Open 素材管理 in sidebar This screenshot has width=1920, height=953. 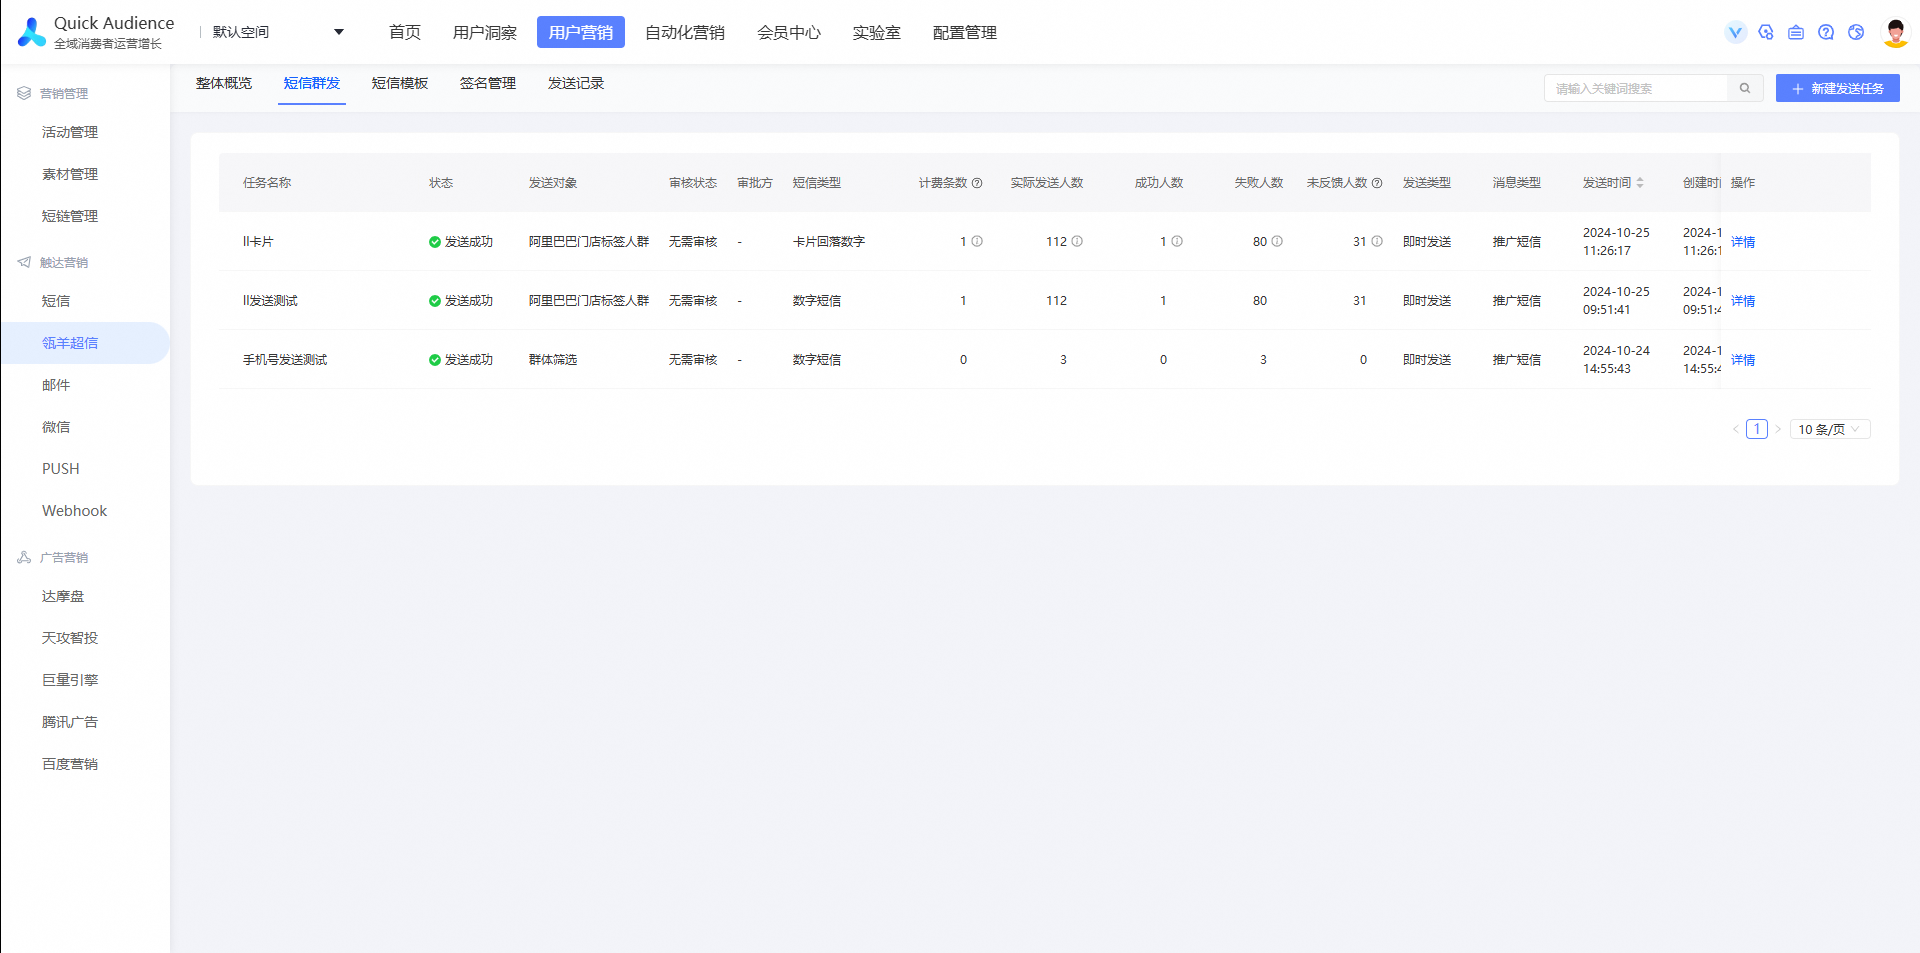pos(70,174)
